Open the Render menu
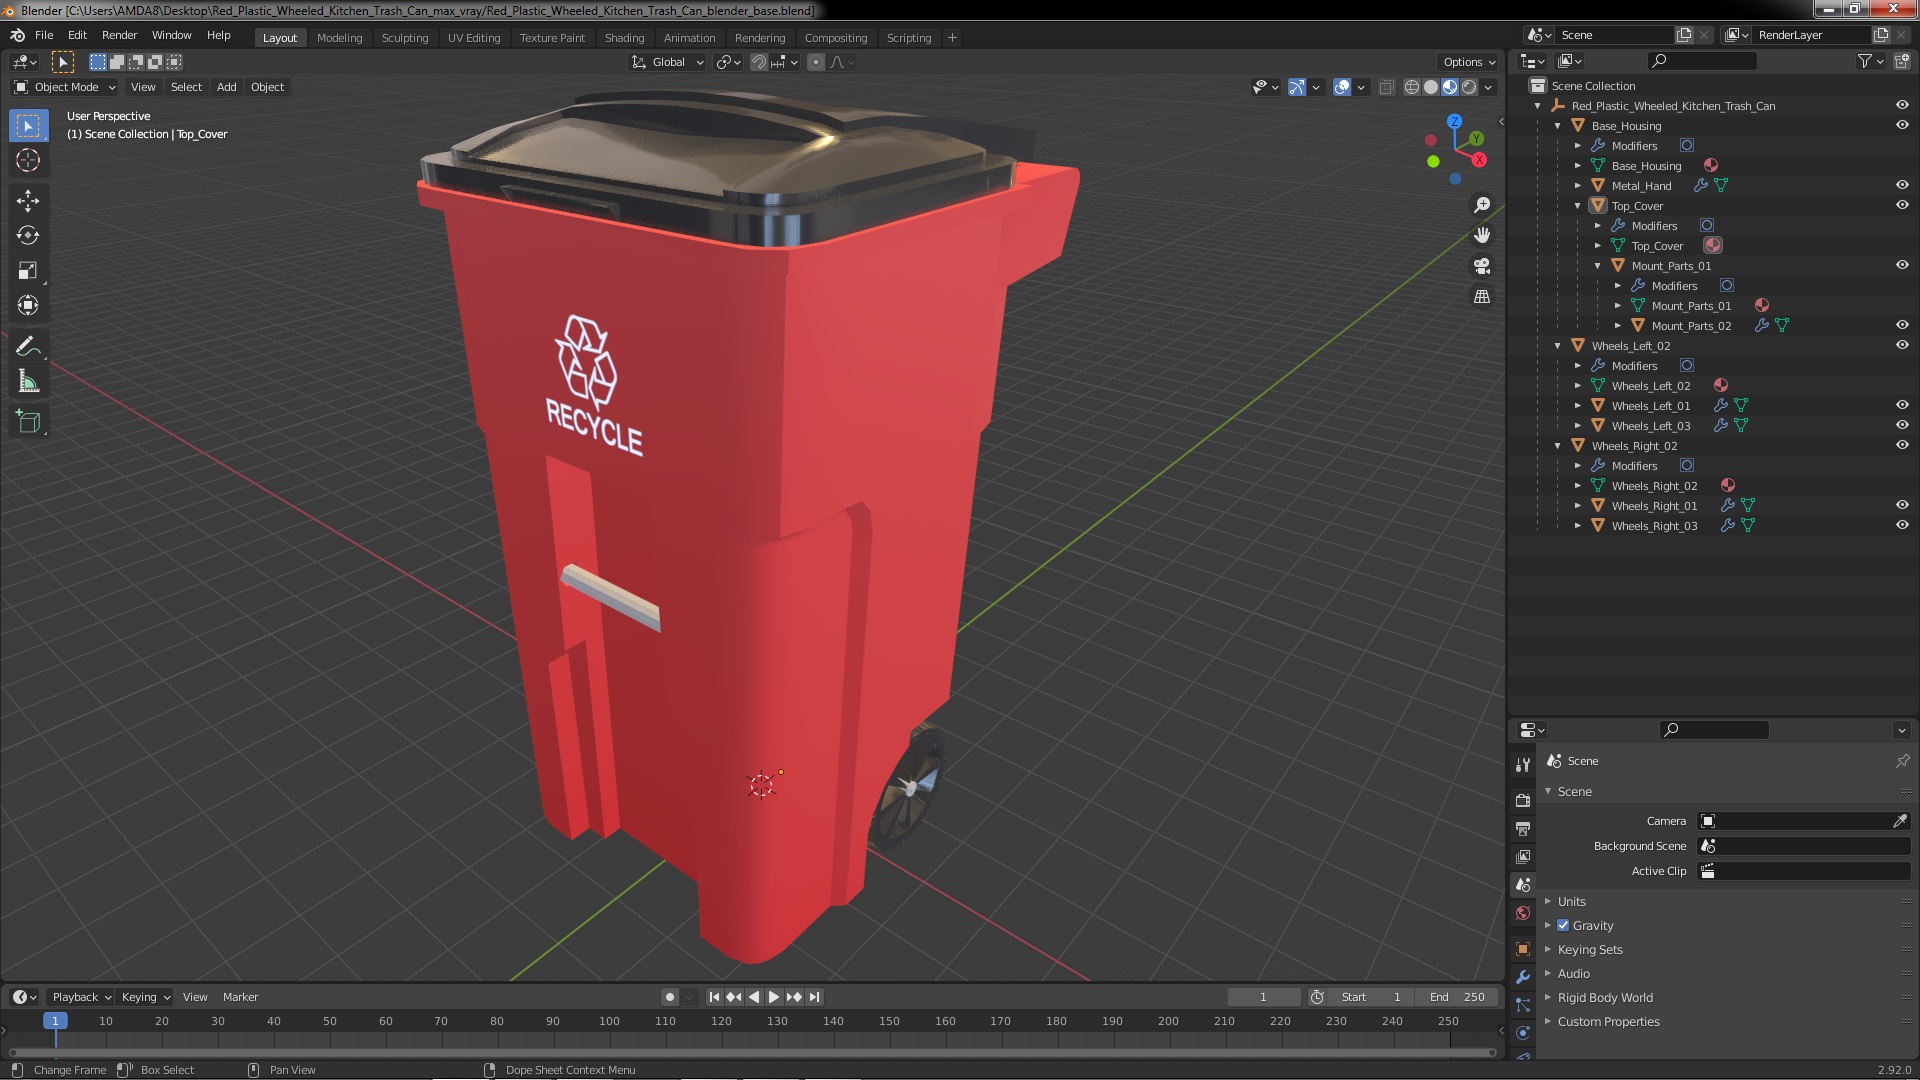Viewport: 1920px width, 1080px height. [119, 35]
